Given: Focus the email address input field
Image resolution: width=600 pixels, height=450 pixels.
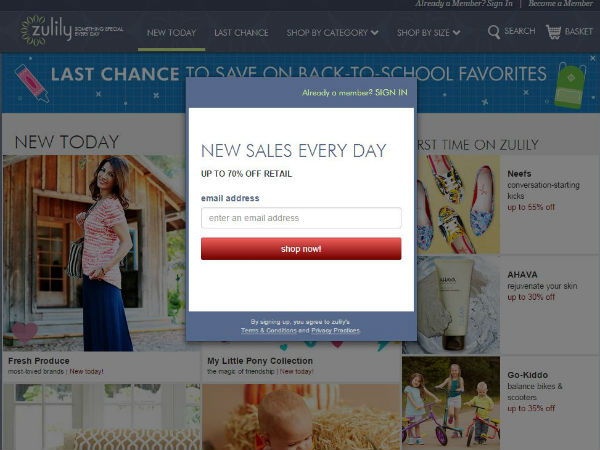Looking at the screenshot, I should click(301, 218).
